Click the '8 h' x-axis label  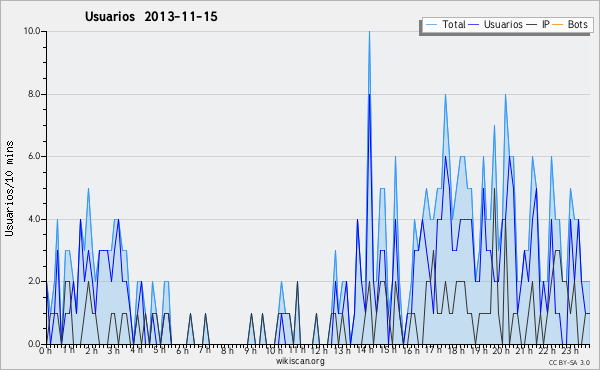(x=227, y=351)
